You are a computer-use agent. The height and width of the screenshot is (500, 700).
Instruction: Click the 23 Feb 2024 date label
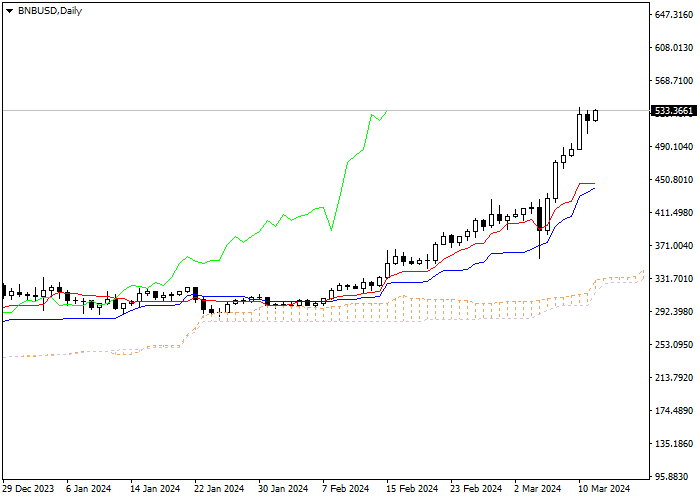pos(476,489)
